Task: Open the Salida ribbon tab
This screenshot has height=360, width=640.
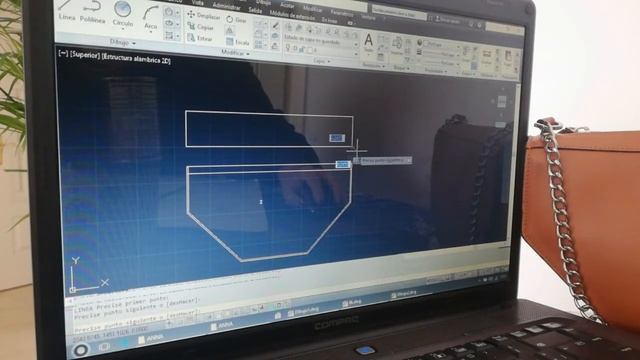Action: coord(255,10)
